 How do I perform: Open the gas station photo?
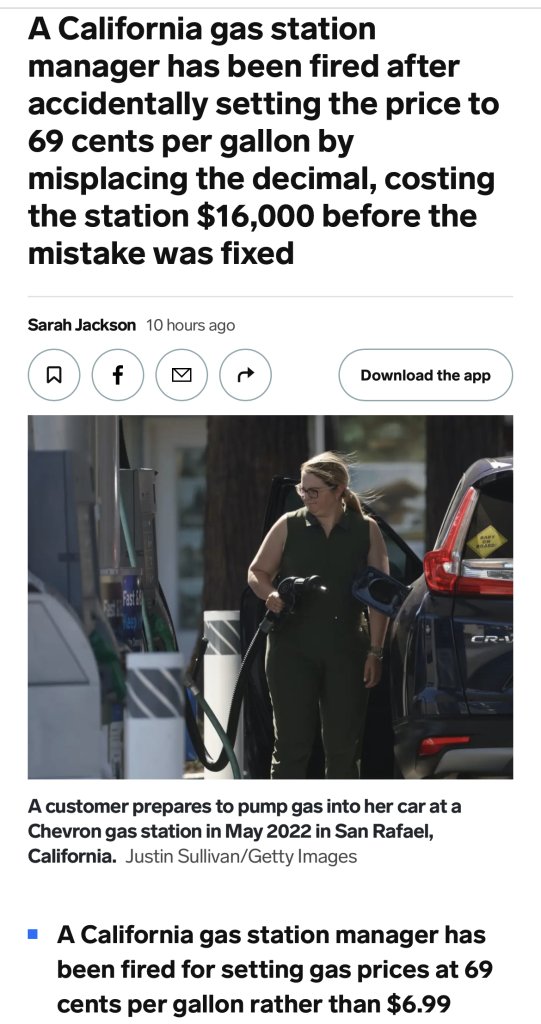click(270, 597)
